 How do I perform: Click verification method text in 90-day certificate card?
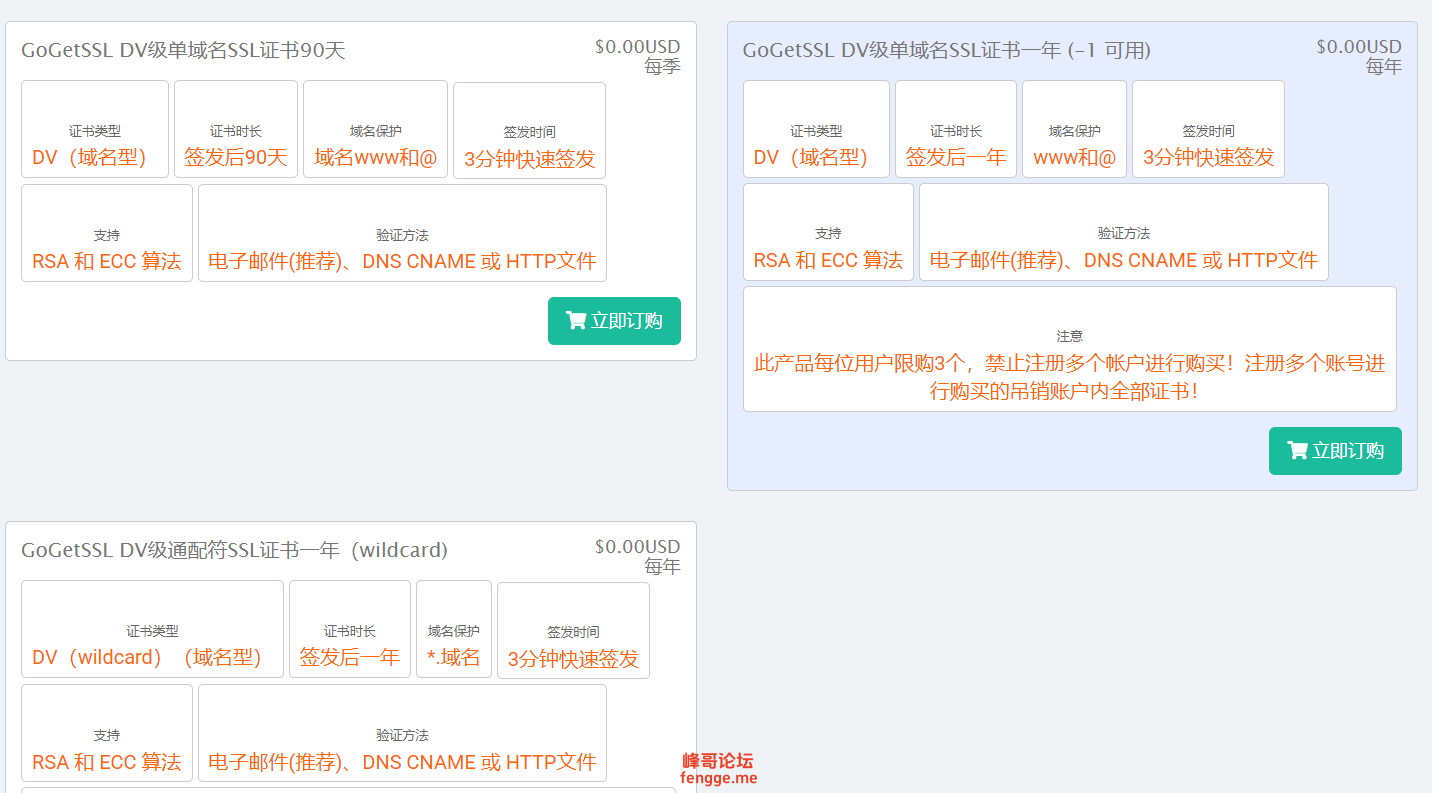point(402,261)
